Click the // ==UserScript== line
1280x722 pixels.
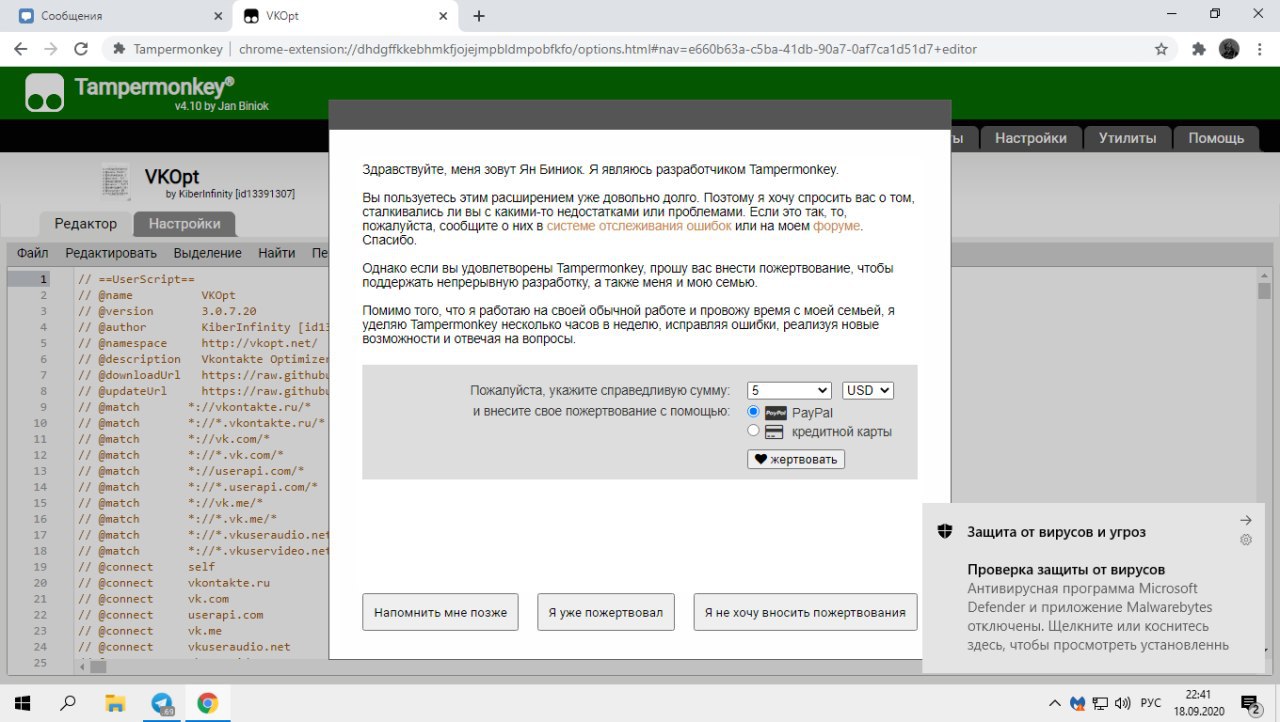tap(136, 280)
